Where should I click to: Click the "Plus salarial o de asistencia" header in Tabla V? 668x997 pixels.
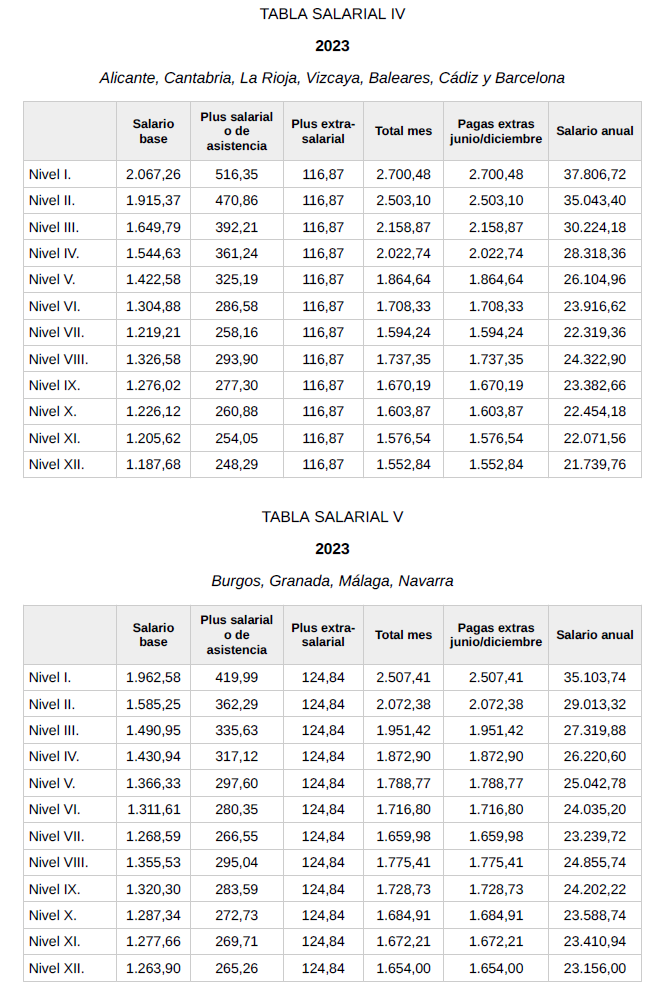[237, 635]
